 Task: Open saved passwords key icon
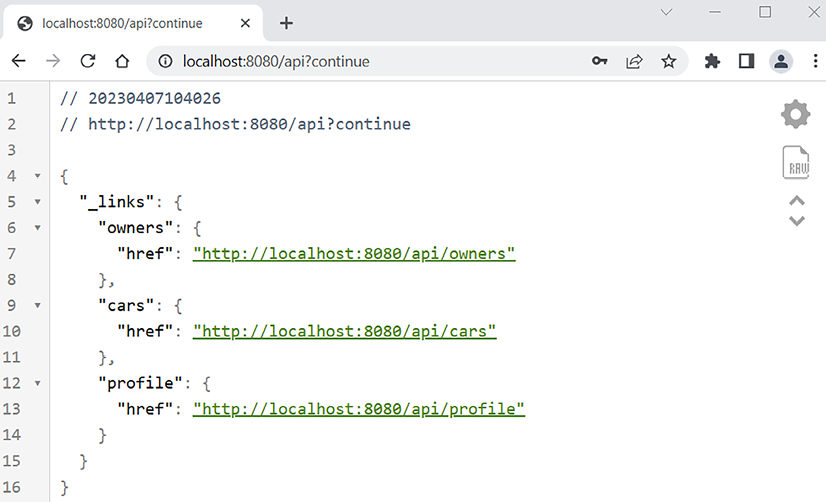click(x=599, y=61)
